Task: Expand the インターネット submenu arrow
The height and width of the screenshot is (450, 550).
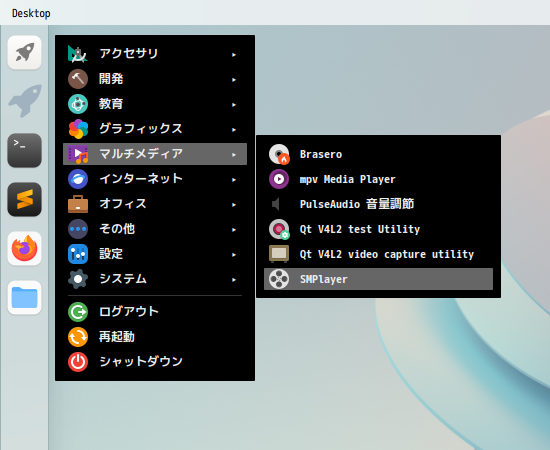Action: (x=234, y=180)
